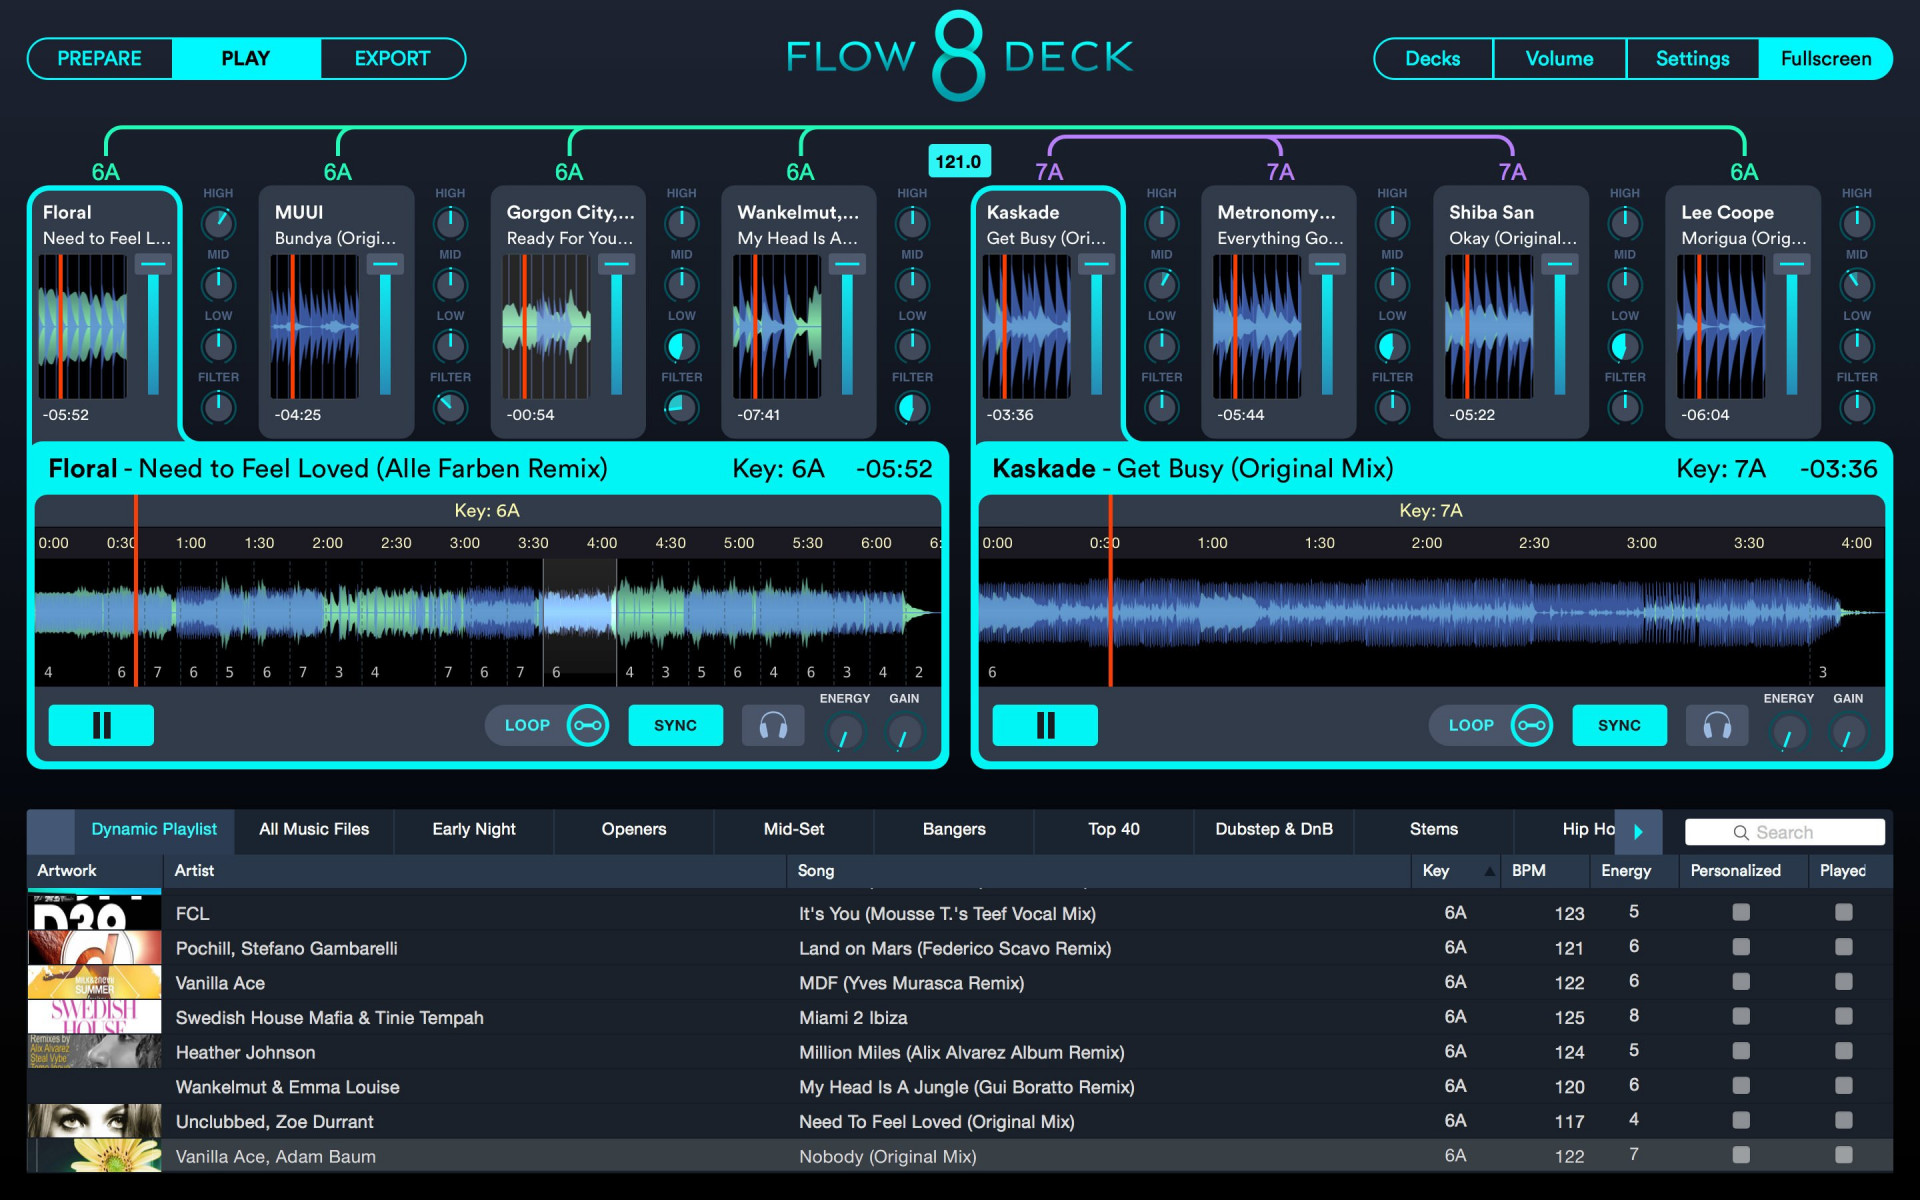Open the Bangers playlist tab
1920x1200 pixels.
(954, 829)
